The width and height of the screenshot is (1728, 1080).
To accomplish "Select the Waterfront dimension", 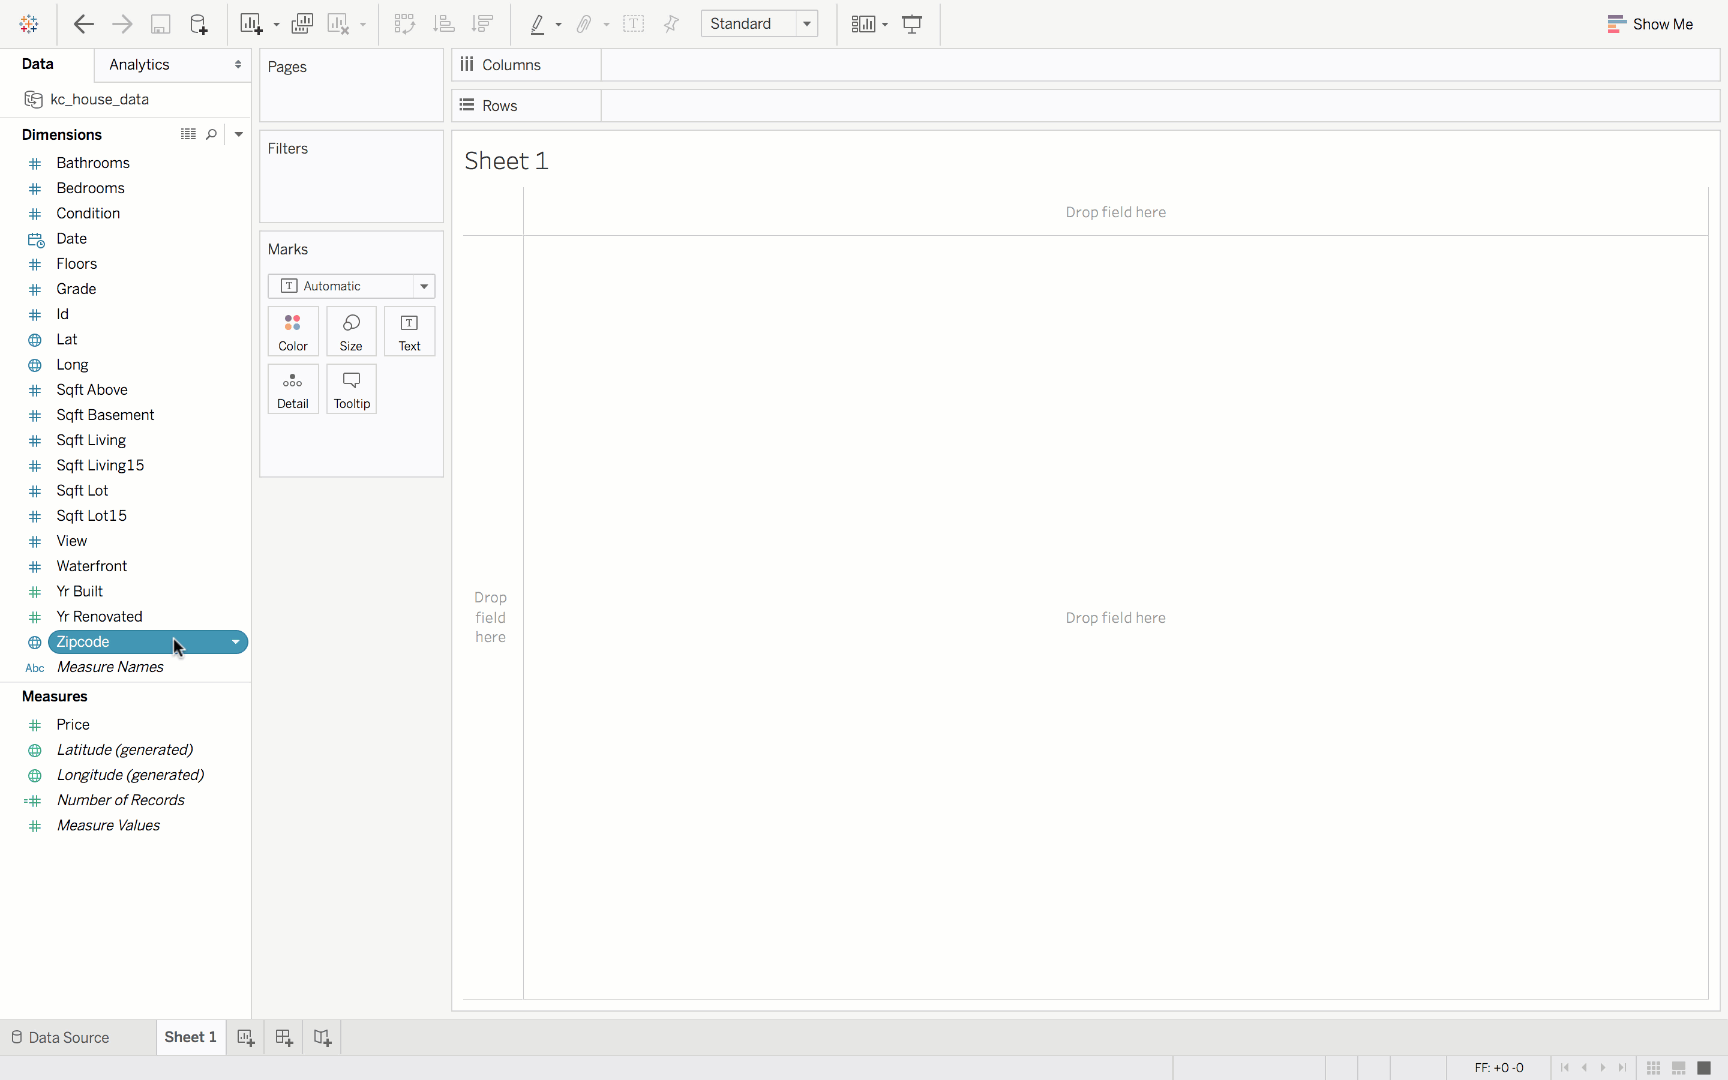I will (92, 566).
